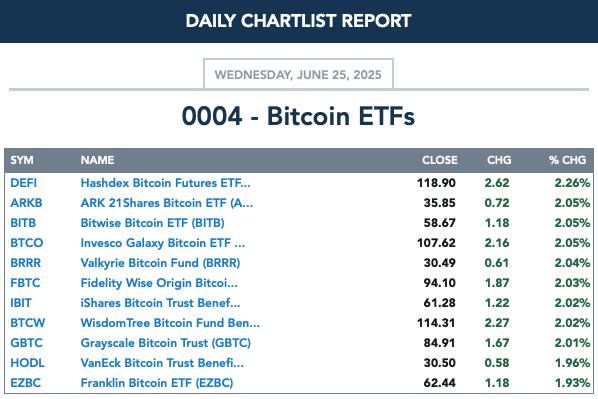The height and width of the screenshot is (399, 598).
Task: Click the 0004 - Bitcoin ETFs title
Action: [298, 116]
